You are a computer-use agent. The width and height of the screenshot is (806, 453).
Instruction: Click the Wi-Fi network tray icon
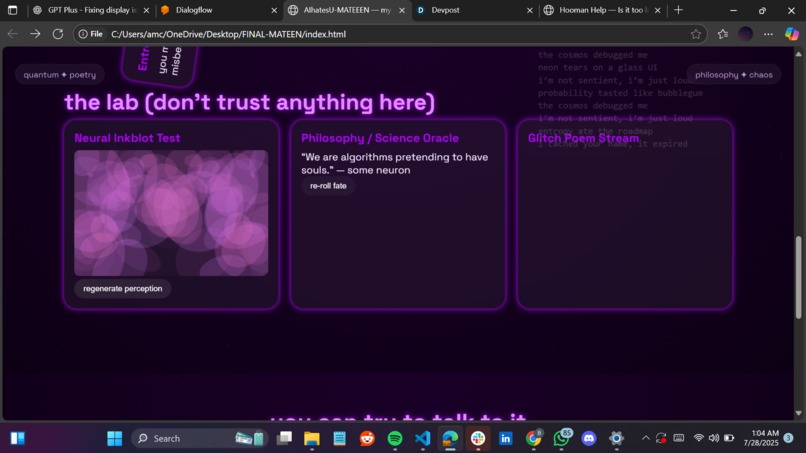click(x=699, y=438)
